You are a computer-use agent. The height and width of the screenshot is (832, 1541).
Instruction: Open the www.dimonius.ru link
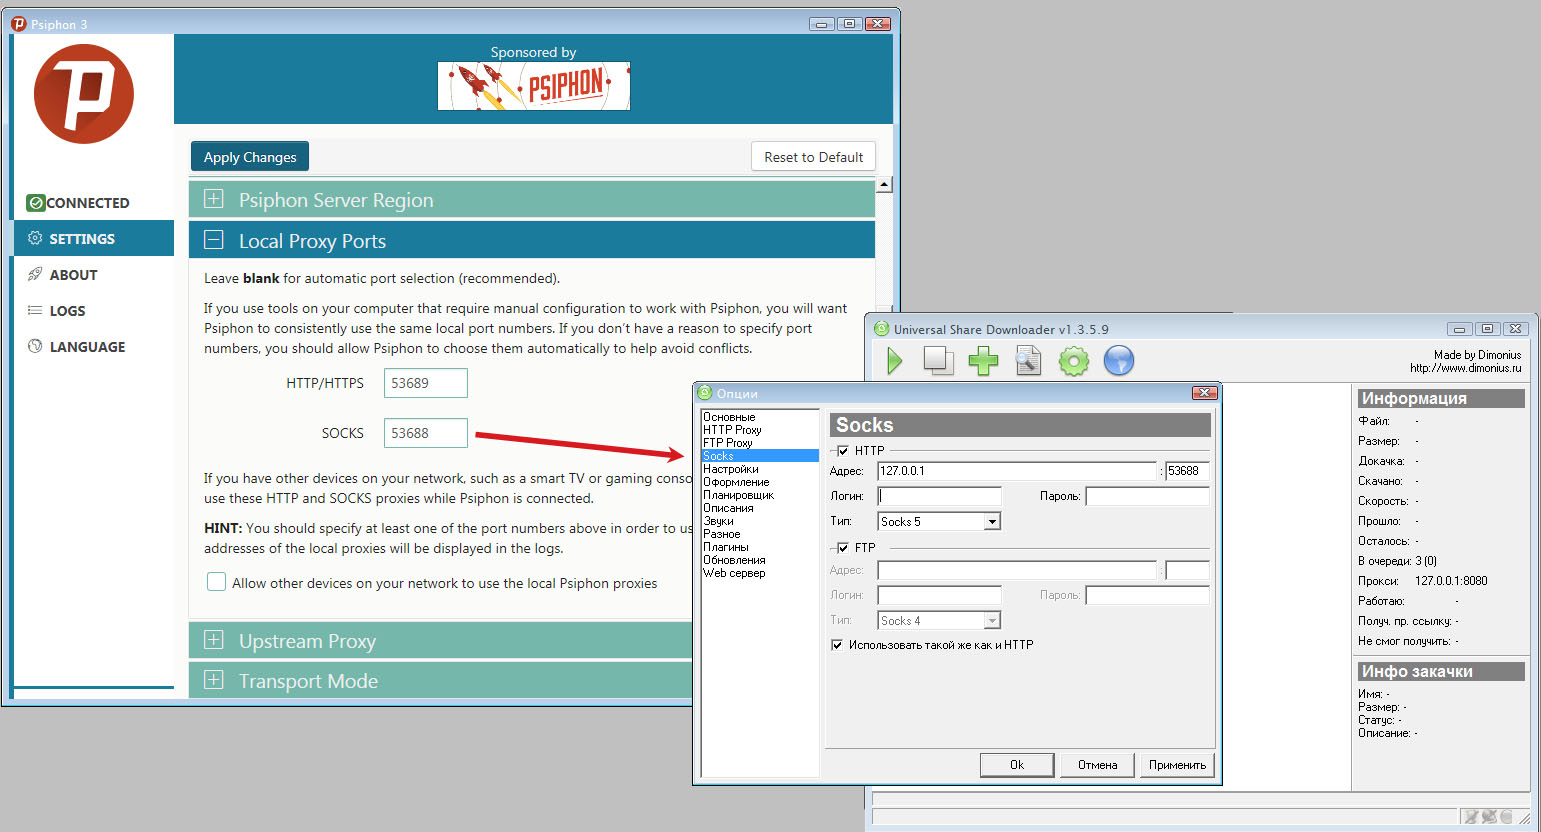(1465, 368)
